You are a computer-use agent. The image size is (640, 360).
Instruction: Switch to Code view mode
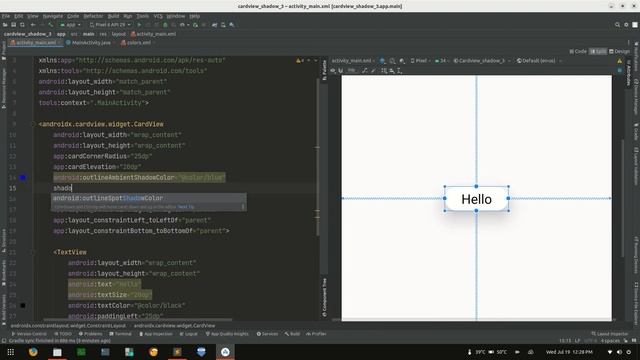578,51
